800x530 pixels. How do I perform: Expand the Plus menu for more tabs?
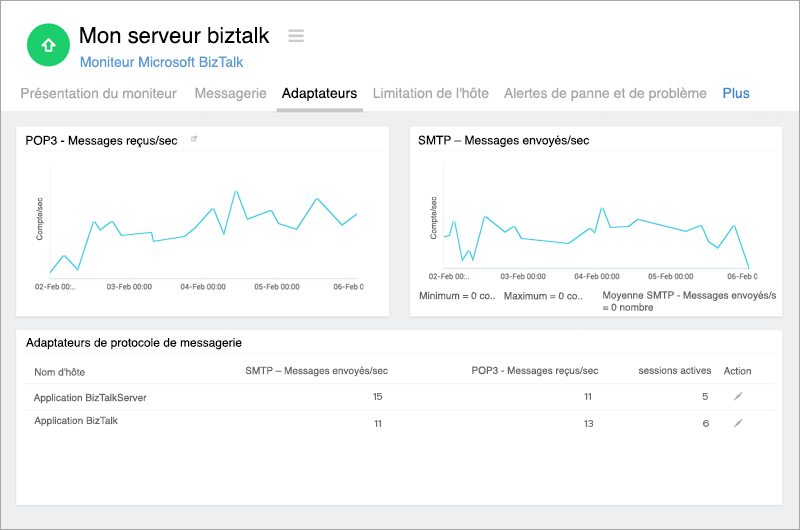pyautogui.click(x=736, y=93)
